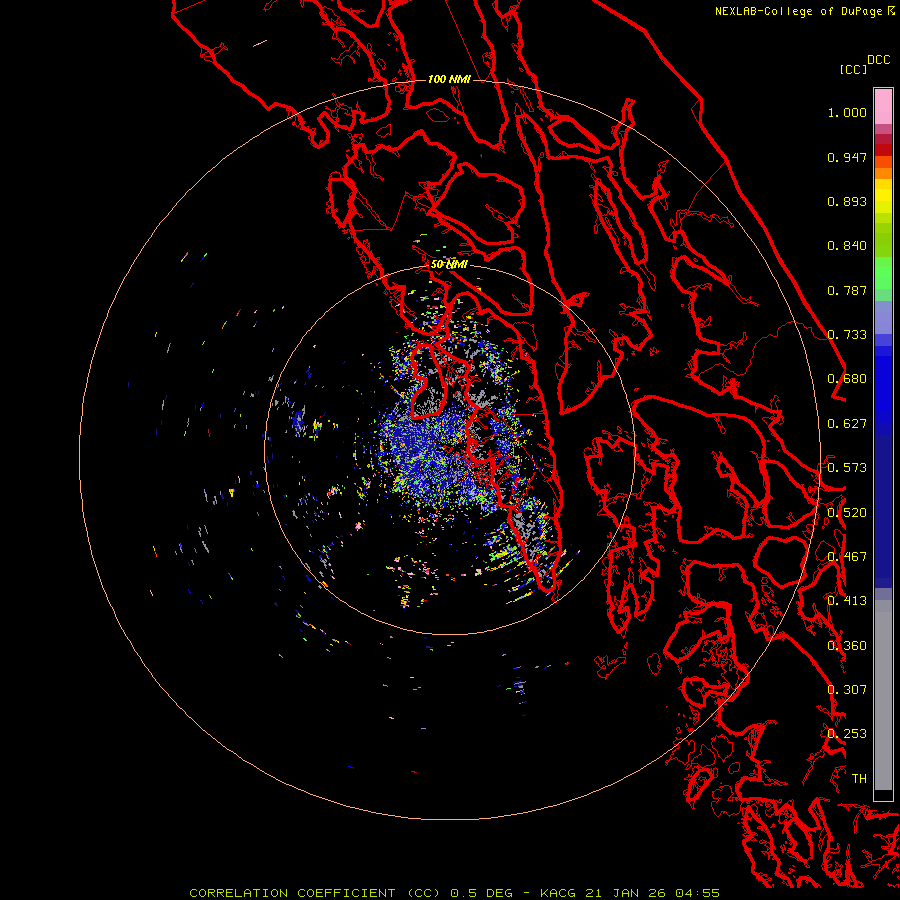
Task: Click the TH threshold label
Action: [x=859, y=779]
